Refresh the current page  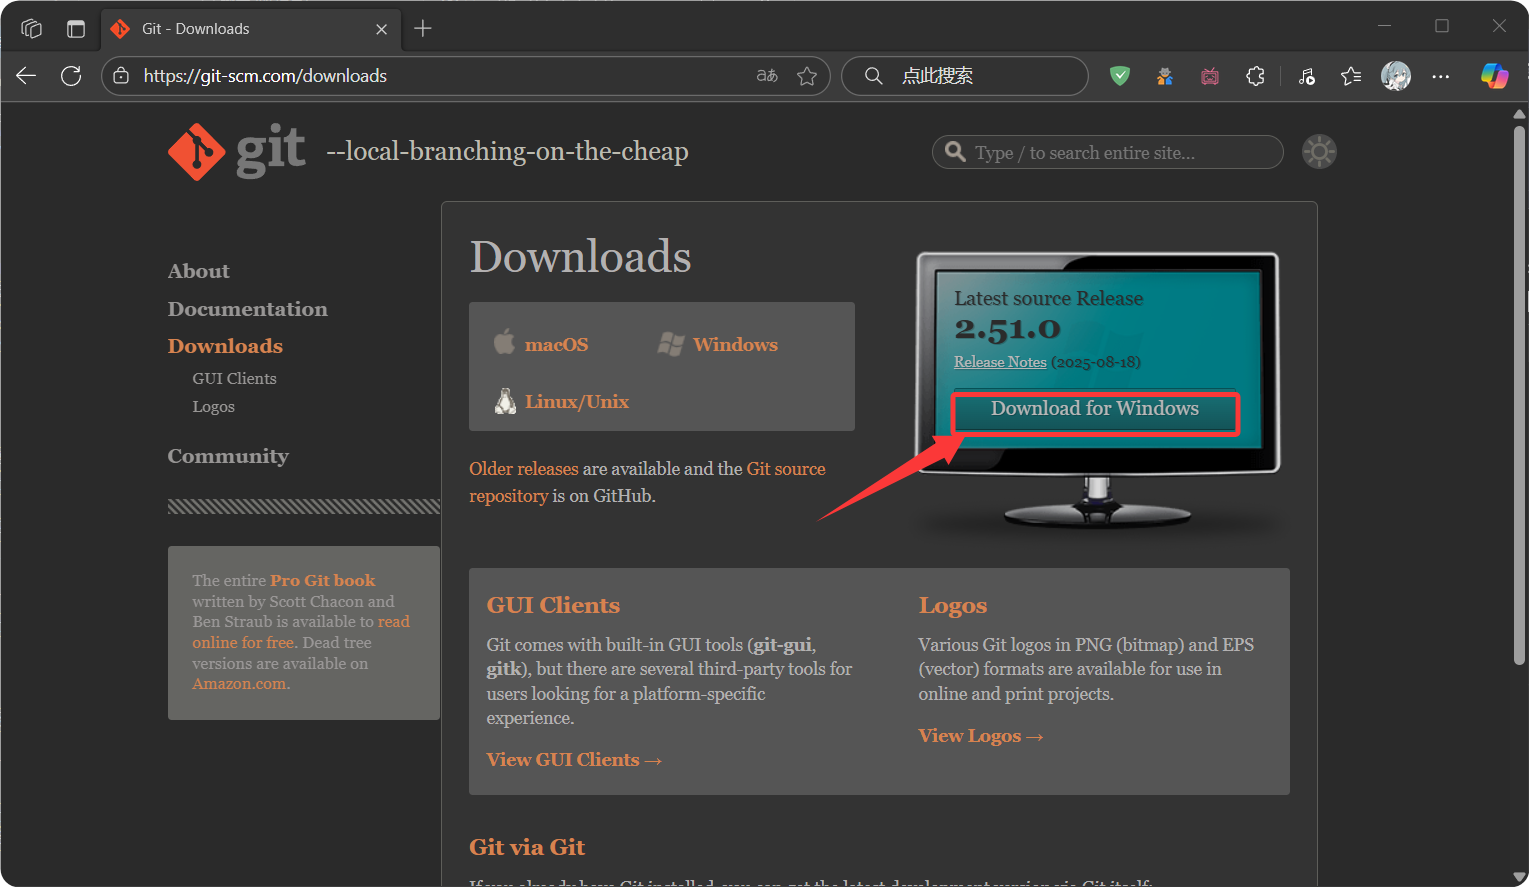click(x=71, y=76)
